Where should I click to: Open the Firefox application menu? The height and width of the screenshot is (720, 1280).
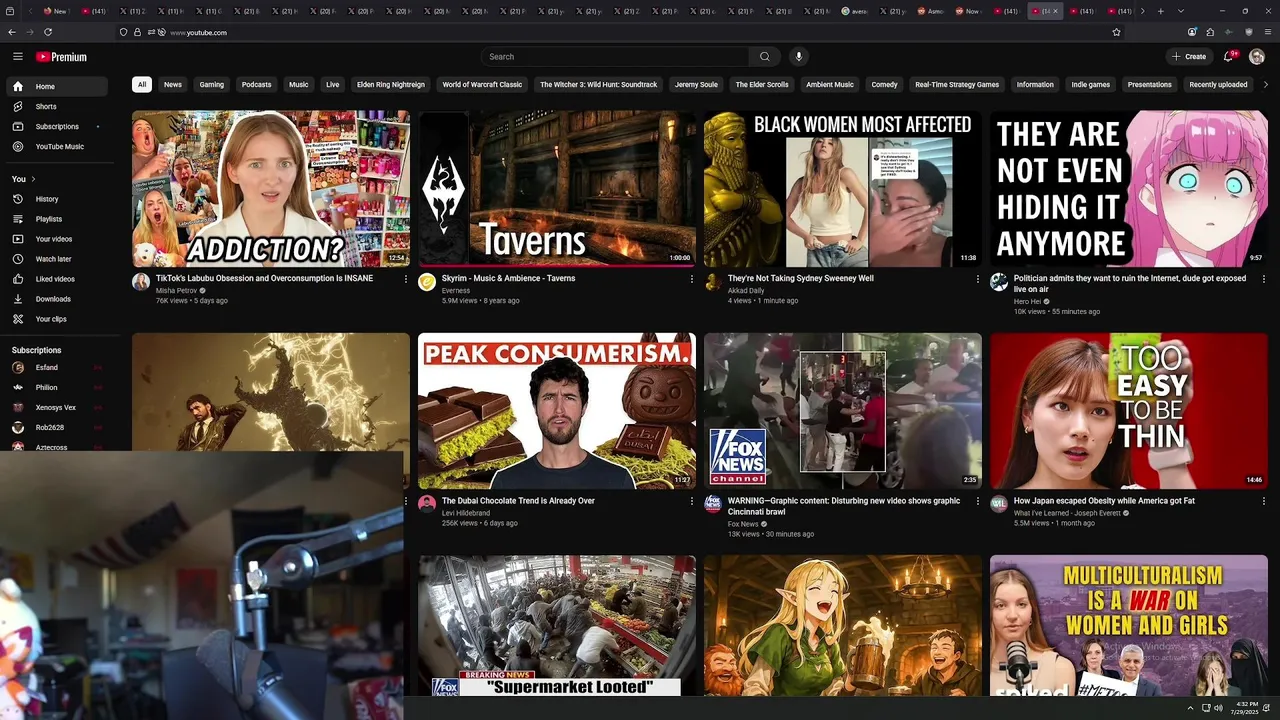pyautogui.click(x=1266, y=32)
